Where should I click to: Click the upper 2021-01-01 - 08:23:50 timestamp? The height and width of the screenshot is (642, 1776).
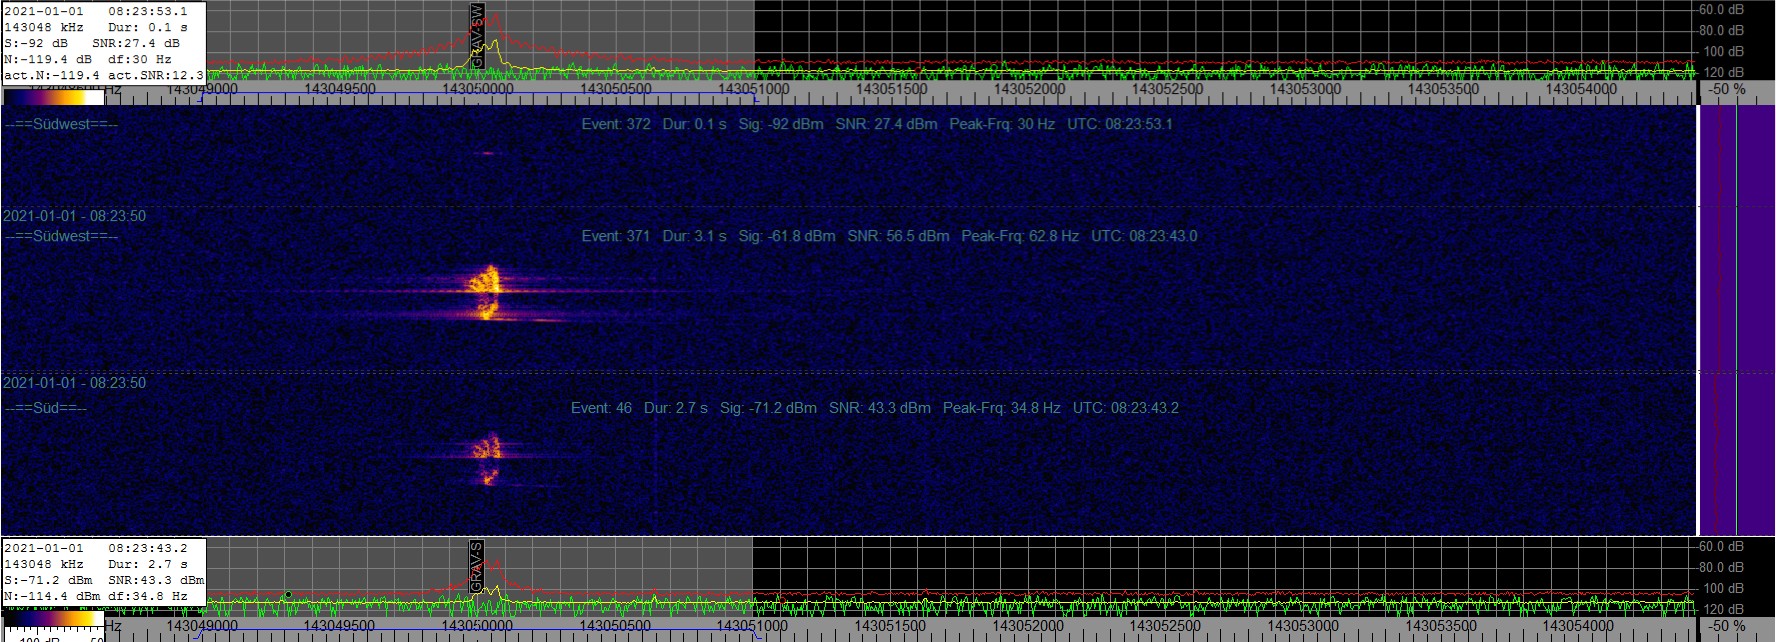74,216
